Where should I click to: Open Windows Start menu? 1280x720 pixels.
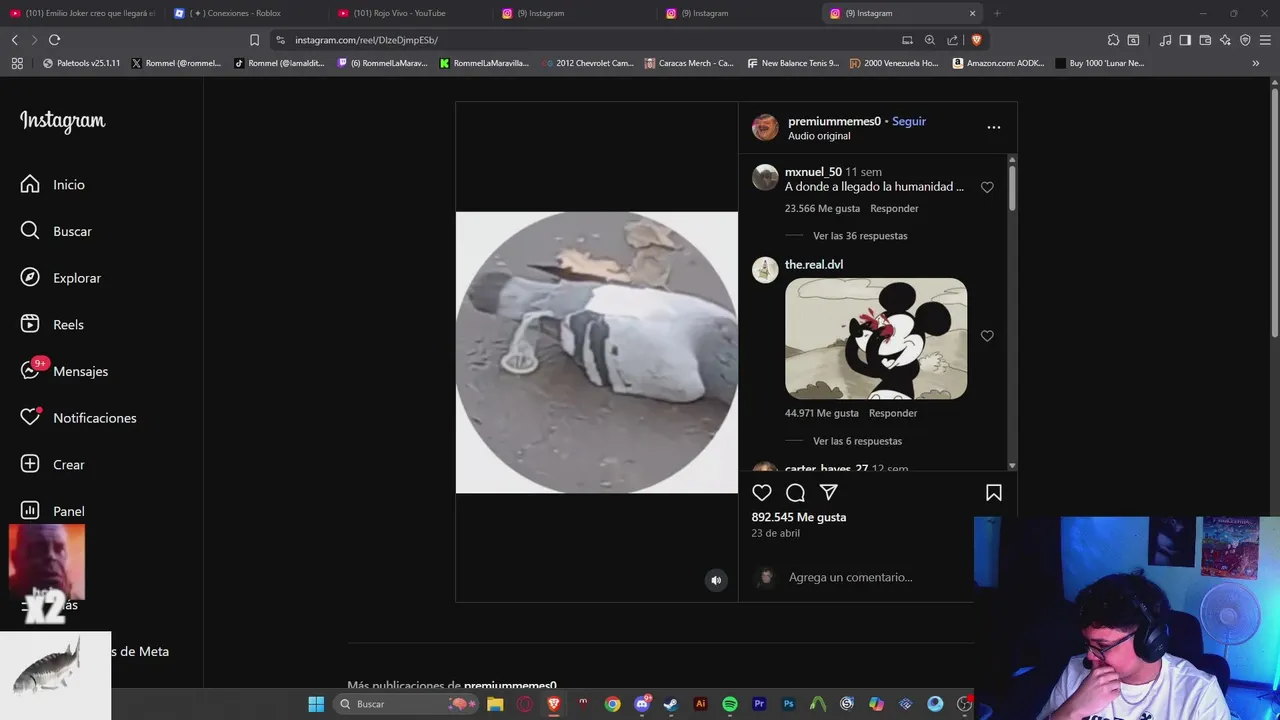(316, 704)
